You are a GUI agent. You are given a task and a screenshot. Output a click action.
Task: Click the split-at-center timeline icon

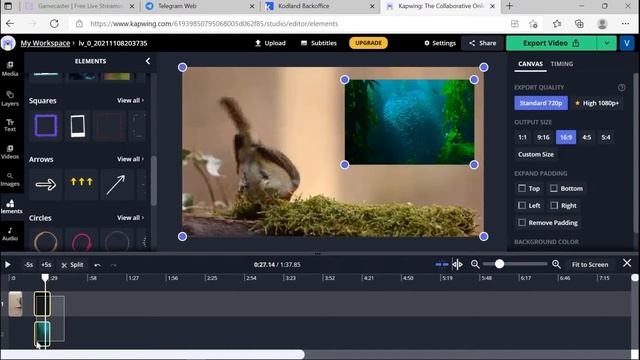click(457, 264)
